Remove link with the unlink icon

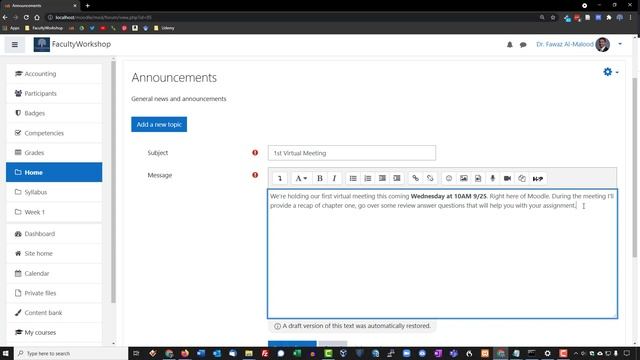[x=430, y=178]
